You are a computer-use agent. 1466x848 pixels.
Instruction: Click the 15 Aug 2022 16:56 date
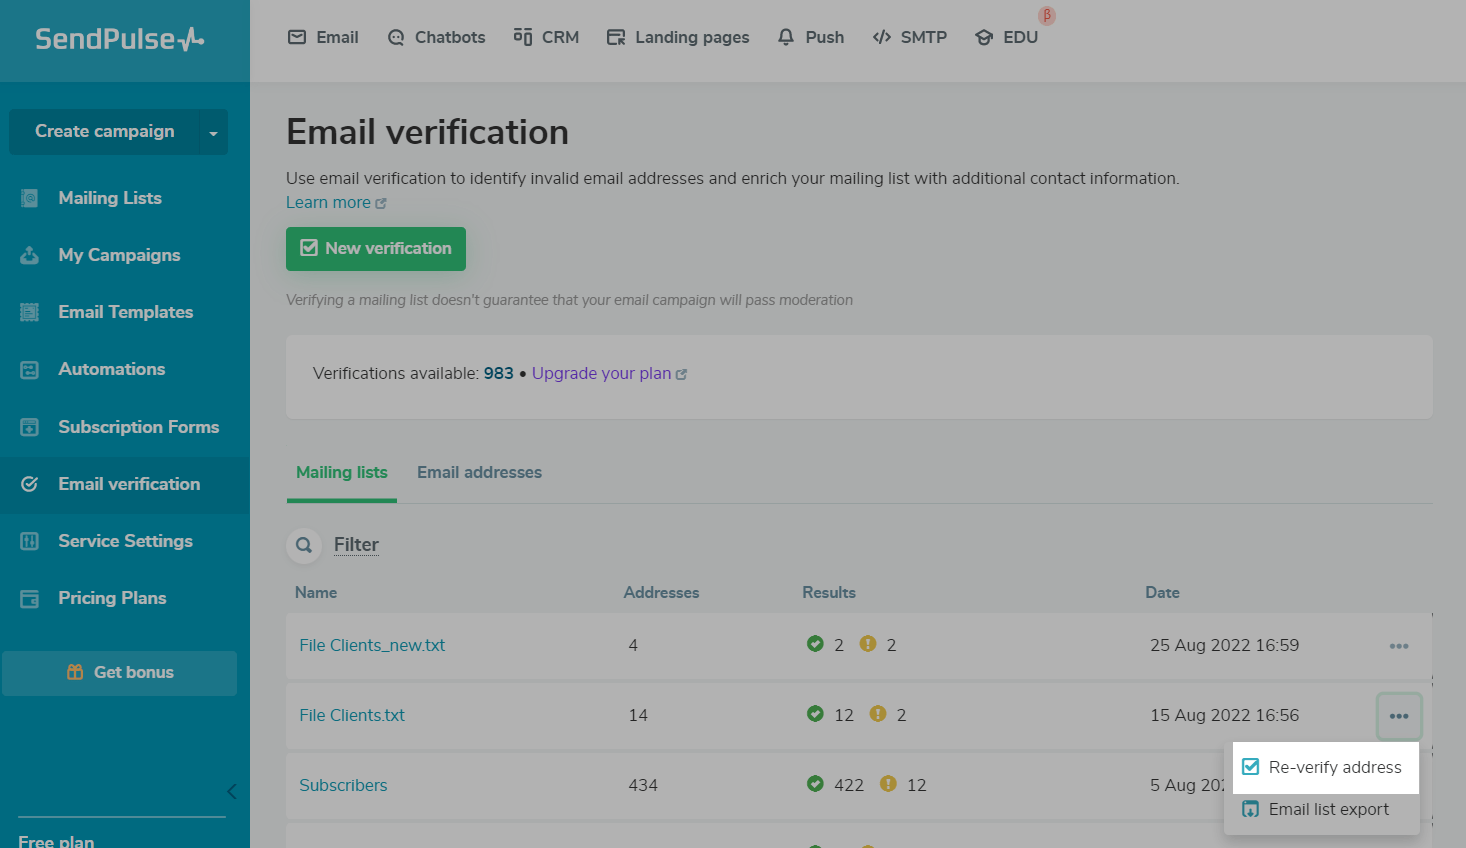(x=1224, y=715)
